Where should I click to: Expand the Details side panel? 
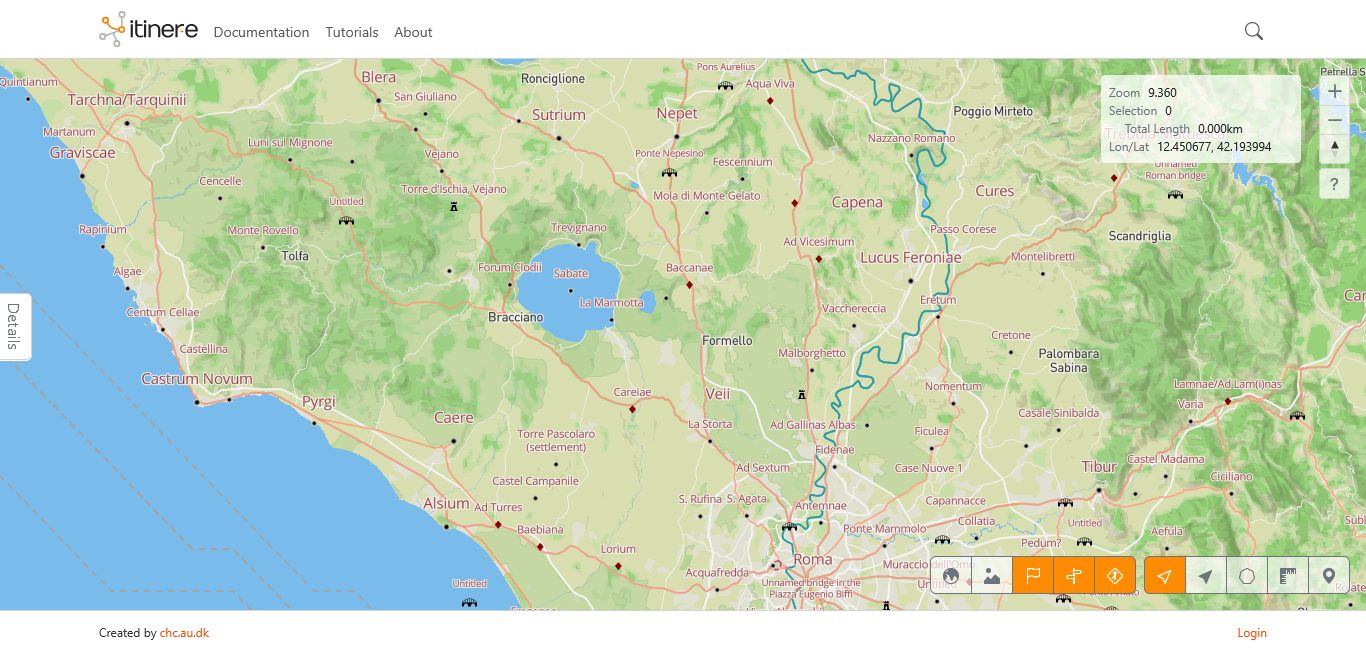tap(14, 326)
